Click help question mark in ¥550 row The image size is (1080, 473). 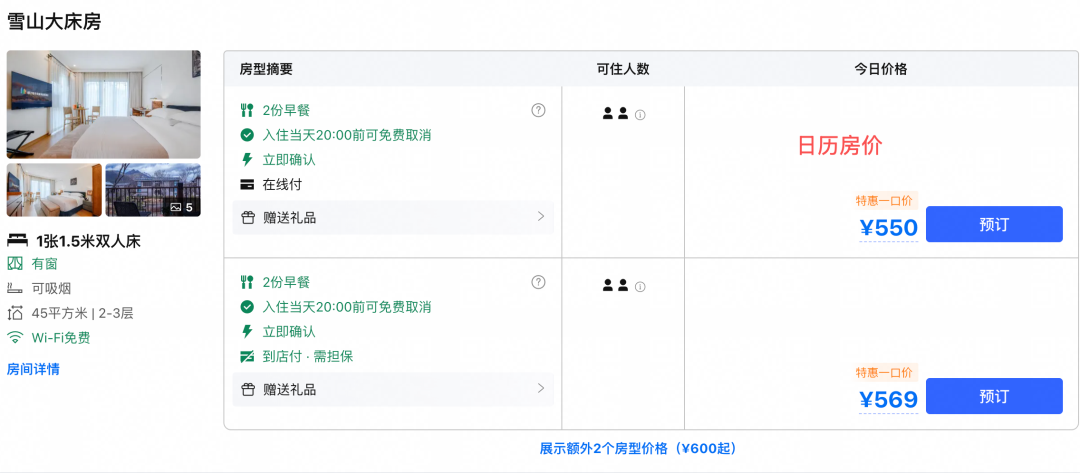tap(539, 110)
